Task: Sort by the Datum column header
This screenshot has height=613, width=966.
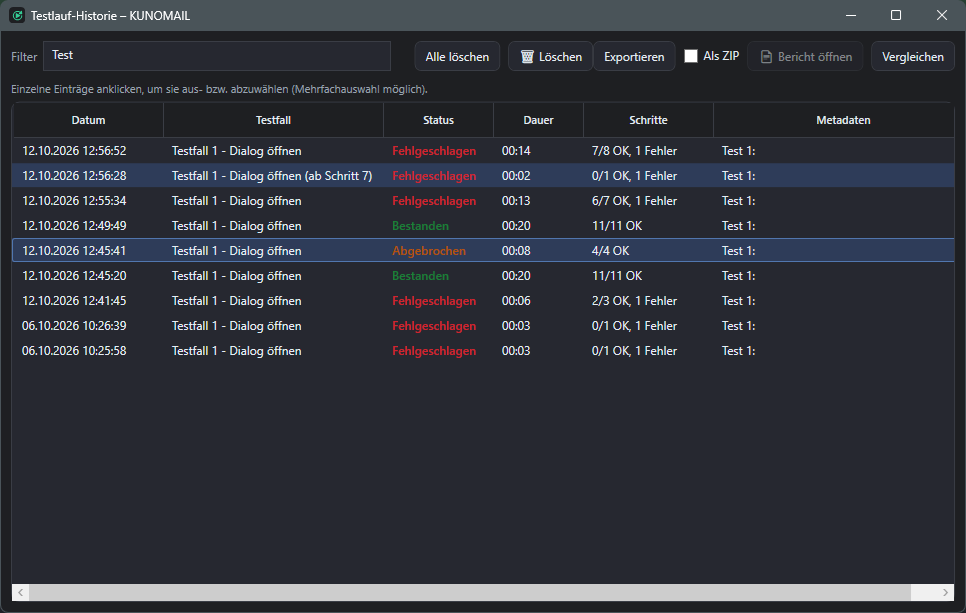Action: tap(88, 120)
